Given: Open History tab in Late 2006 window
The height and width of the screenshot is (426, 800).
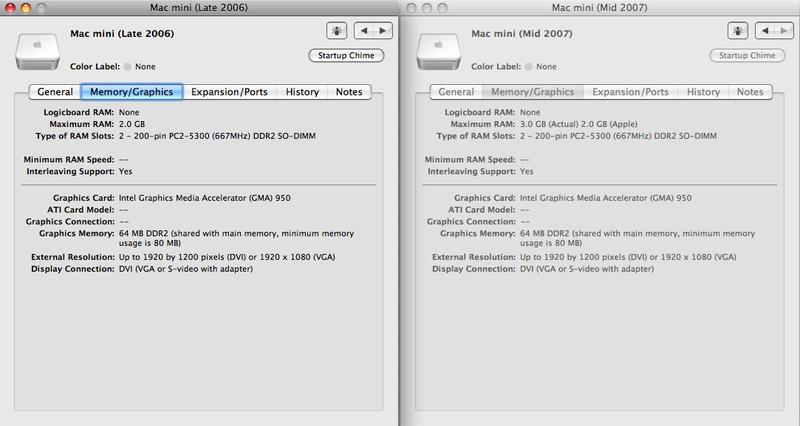Looking at the screenshot, I should pyautogui.click(x=302, y=92).
